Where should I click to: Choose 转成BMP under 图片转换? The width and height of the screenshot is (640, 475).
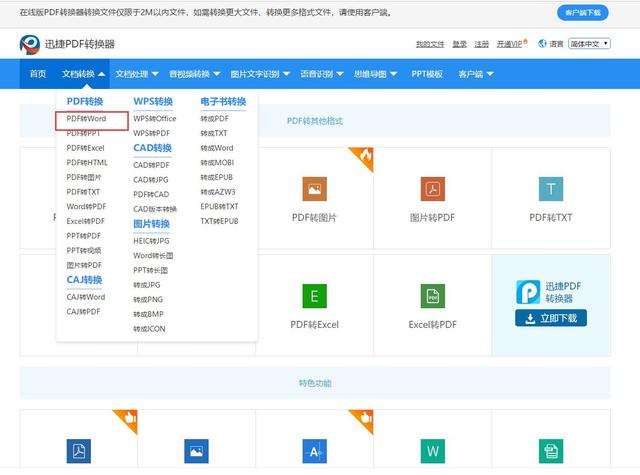pyautogui.click(x=148, y=314)
